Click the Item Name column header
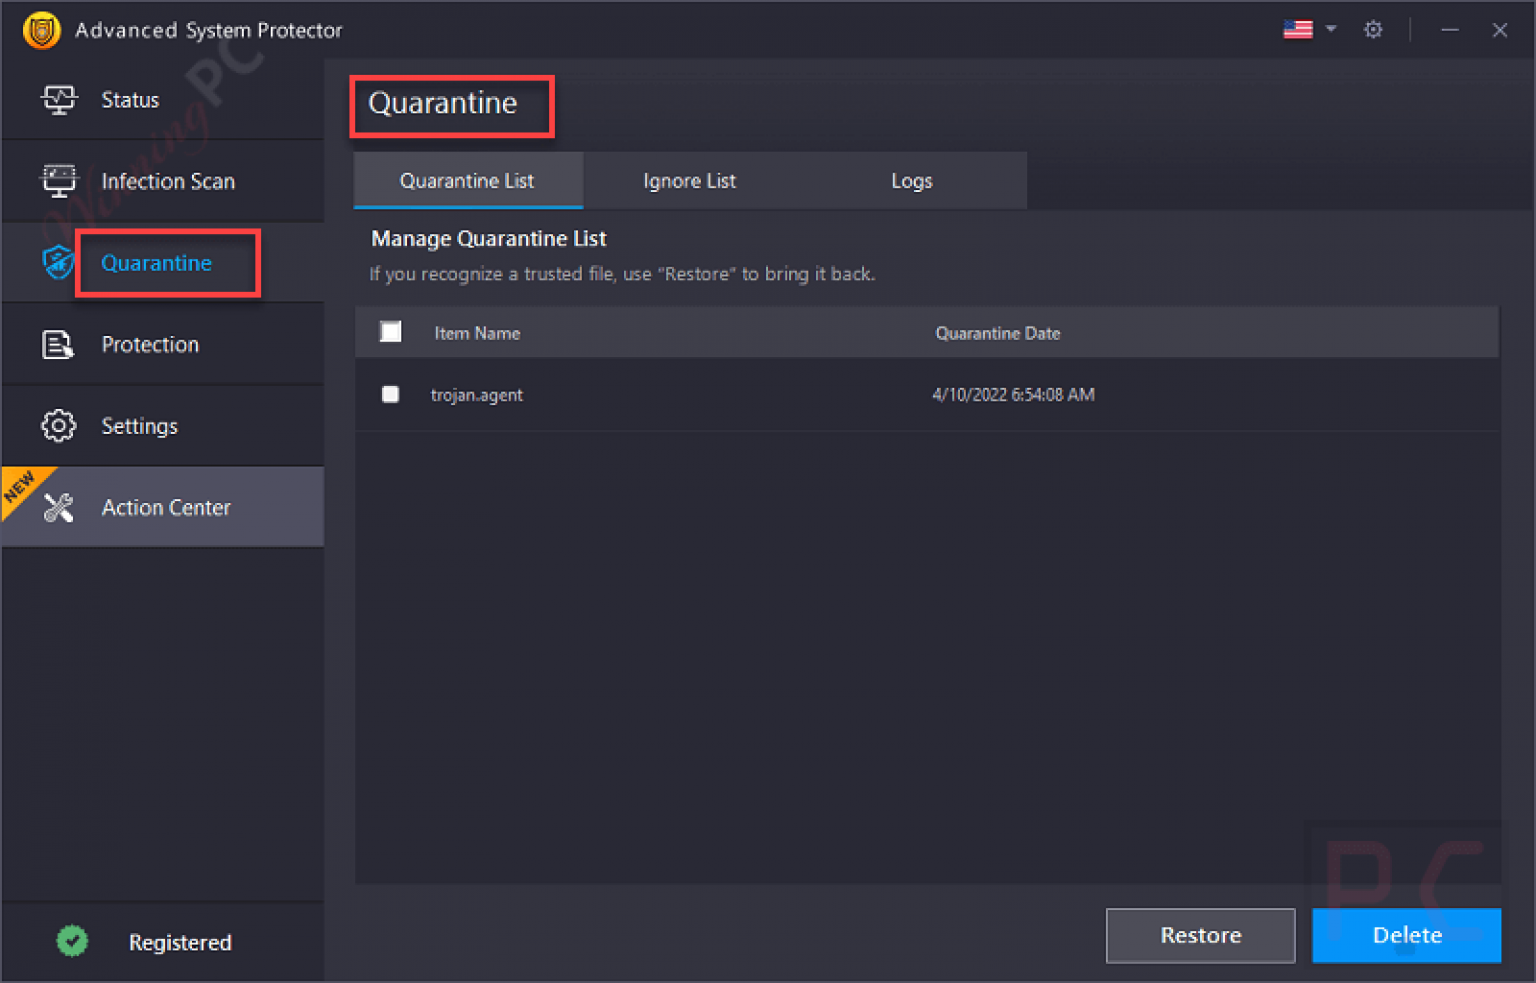This screenshot has height=983, width=1536. (x=477, y=333)
